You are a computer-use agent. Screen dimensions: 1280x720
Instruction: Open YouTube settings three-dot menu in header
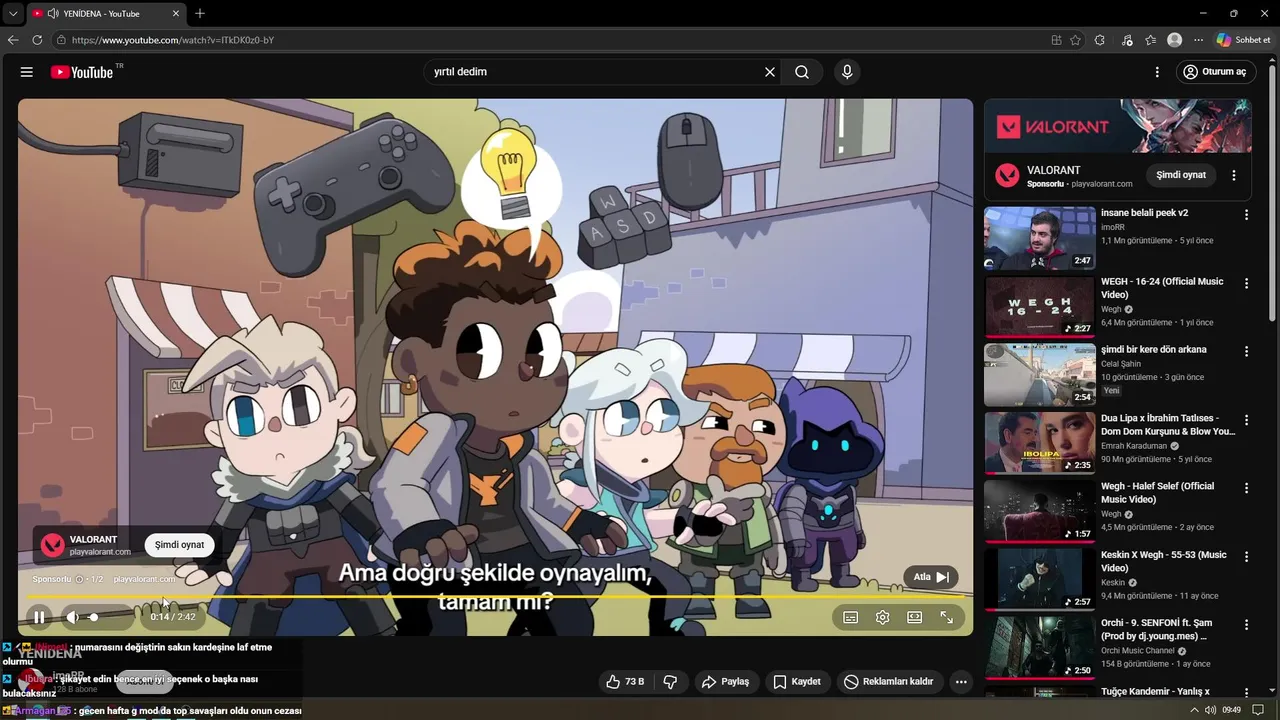click(x=1157, y=72)
